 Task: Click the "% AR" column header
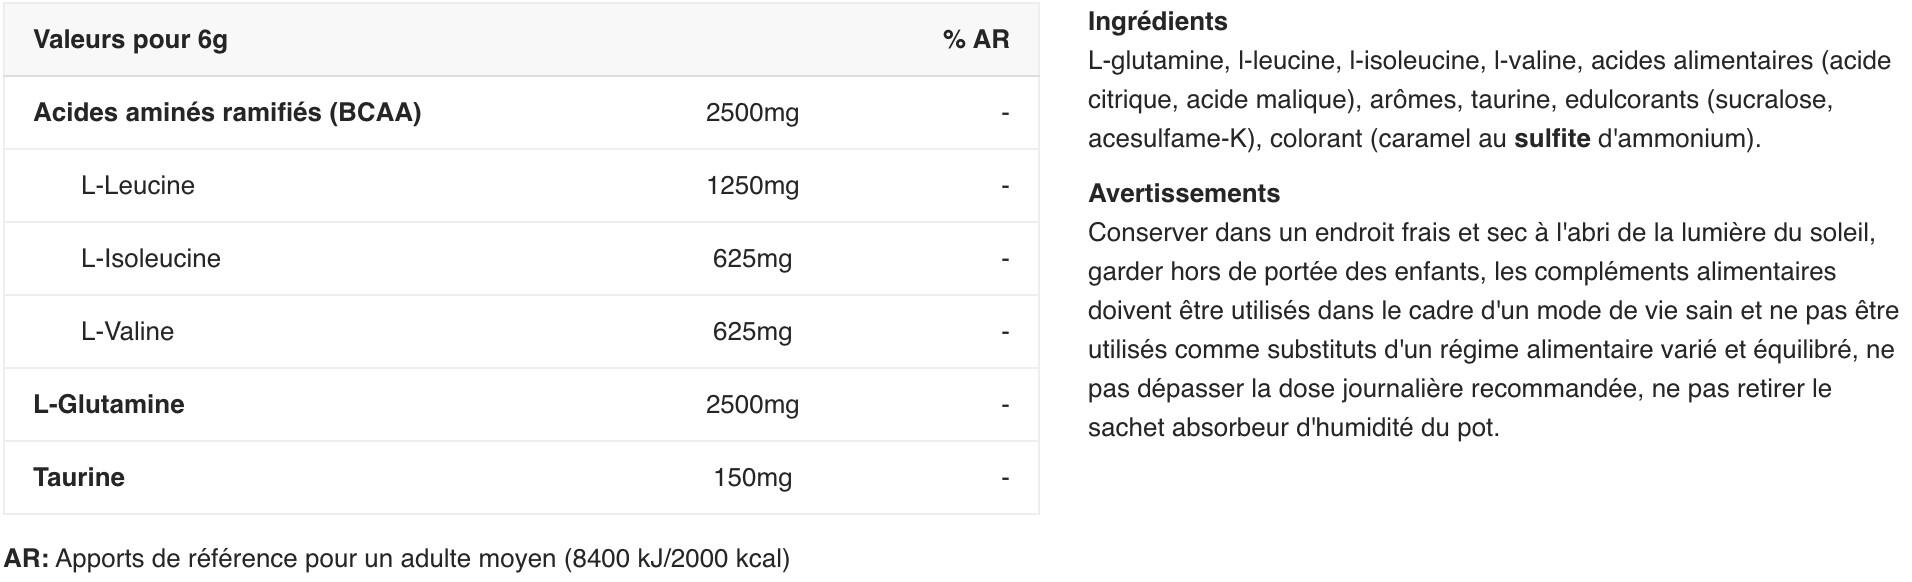975,40
